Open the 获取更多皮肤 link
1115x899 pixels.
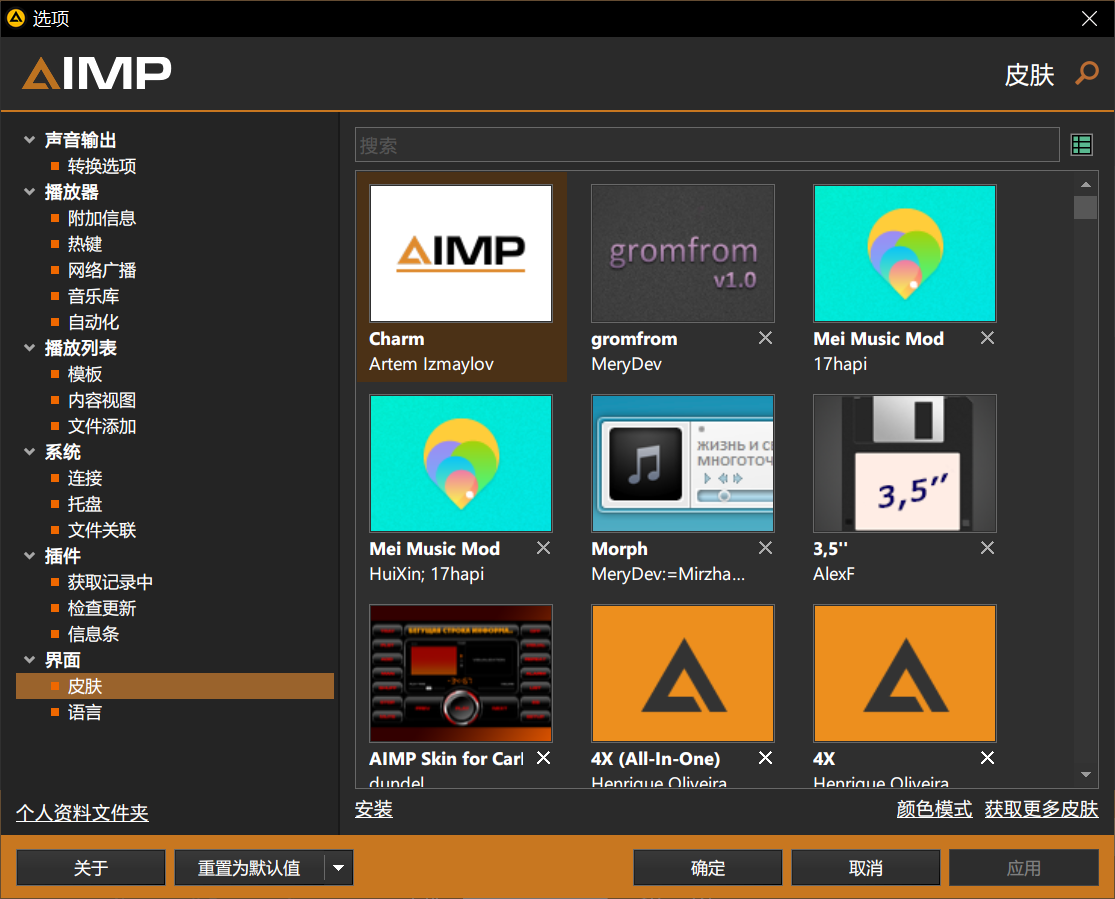[1041, 809]
